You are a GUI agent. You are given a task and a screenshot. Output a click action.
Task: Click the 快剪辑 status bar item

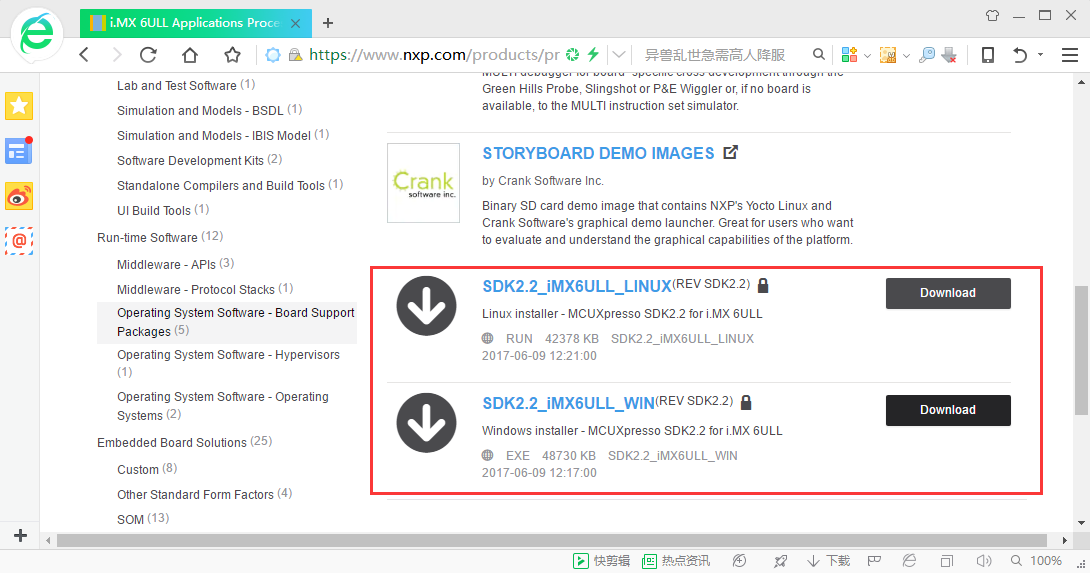[601, 560]
